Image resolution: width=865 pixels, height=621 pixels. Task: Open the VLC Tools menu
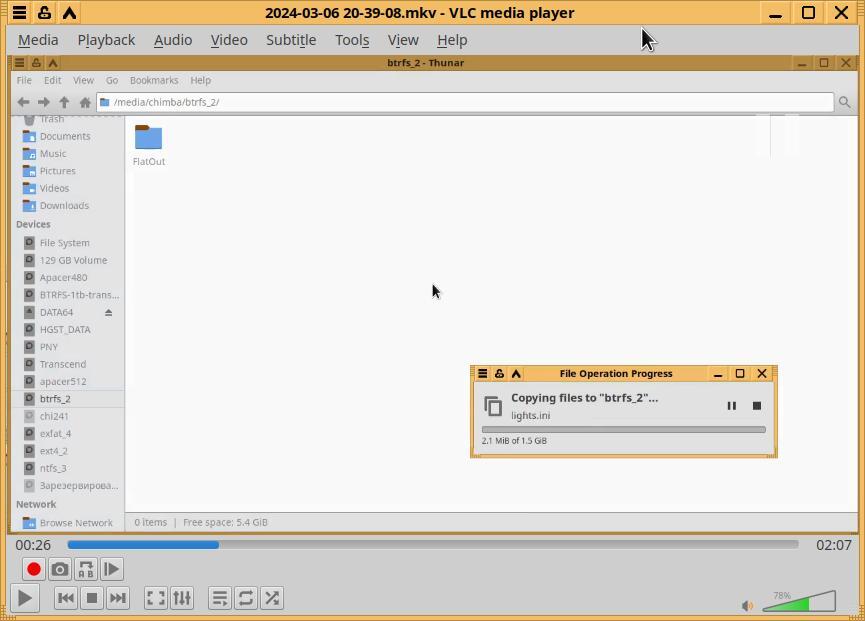(352, 40)
